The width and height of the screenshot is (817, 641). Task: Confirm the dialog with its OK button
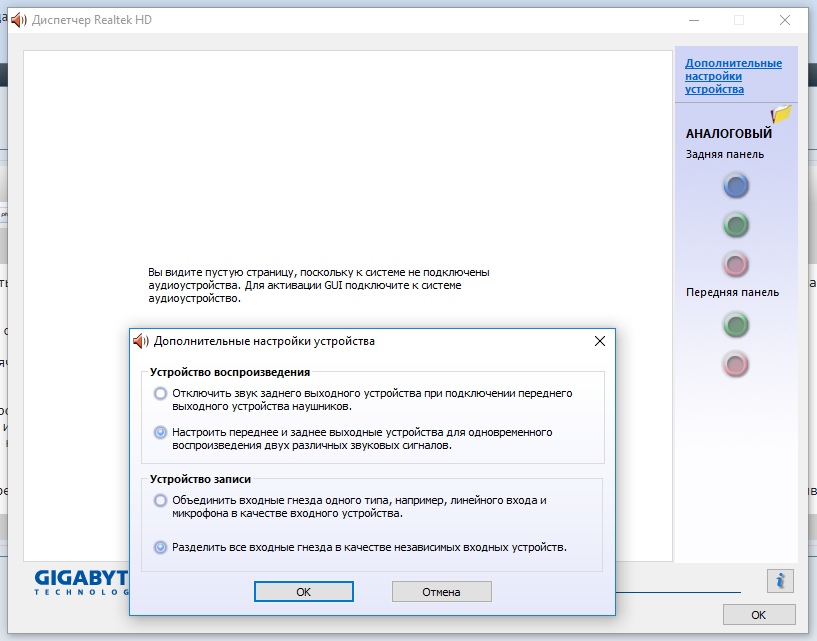[304, 592]
